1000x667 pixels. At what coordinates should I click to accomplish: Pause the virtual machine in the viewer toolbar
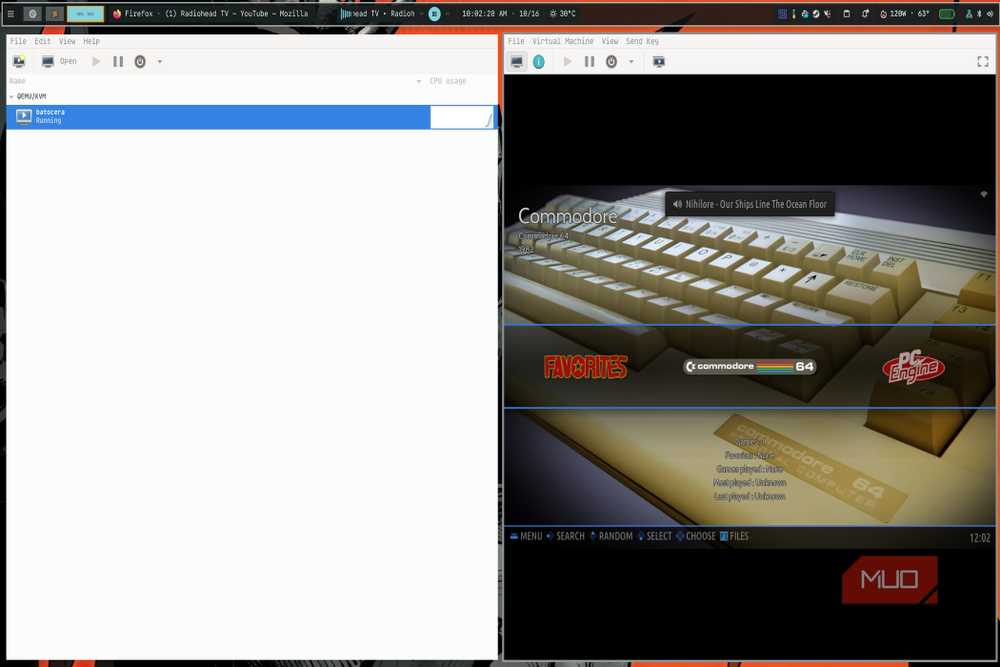[x=589, y=62]
